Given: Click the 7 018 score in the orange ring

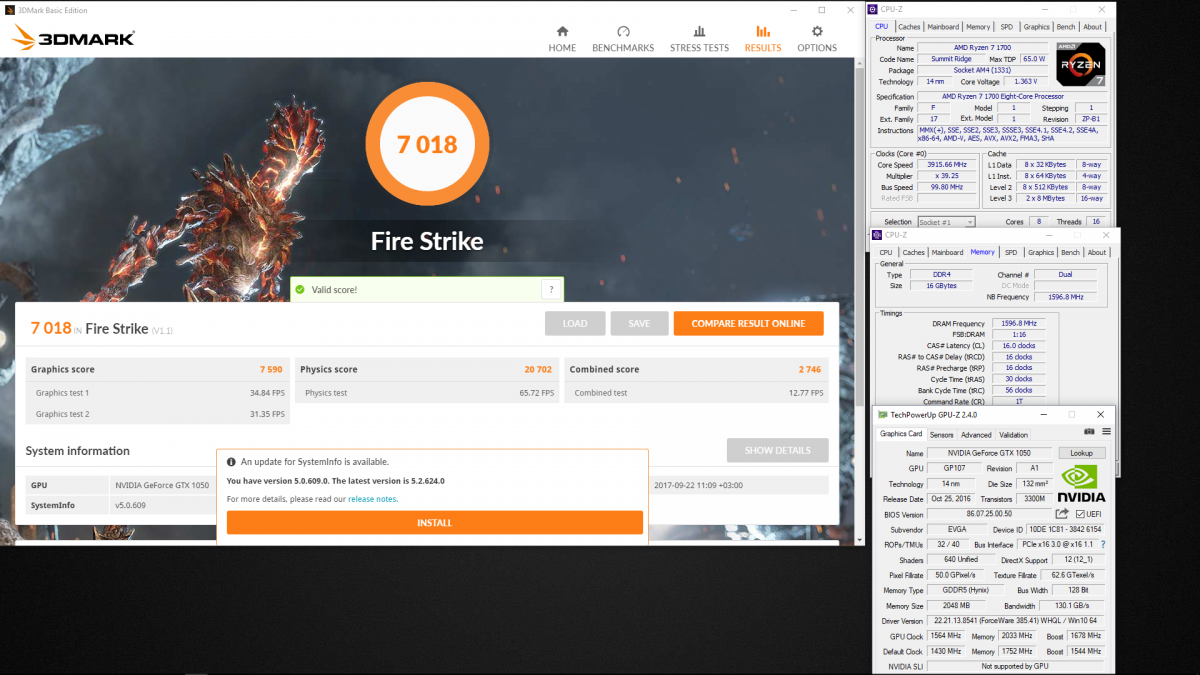Looking at the screenshot, I should click(x=427, y=145).
